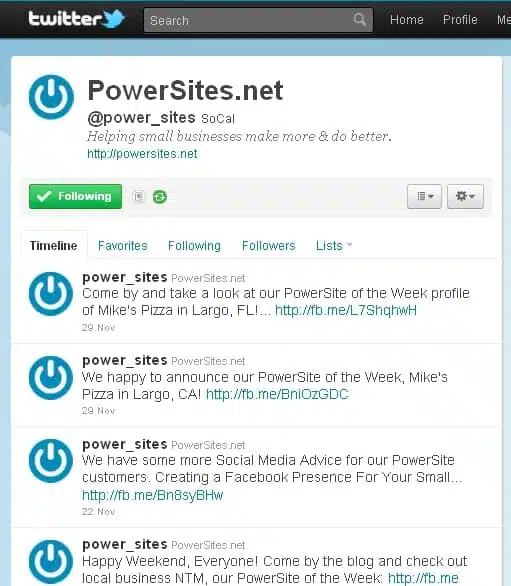This screenshot has height=586, width=511.
Task: Click avatar of the Happy Weekend tweet
Action: pyautogui.click(x=51, y=562)
